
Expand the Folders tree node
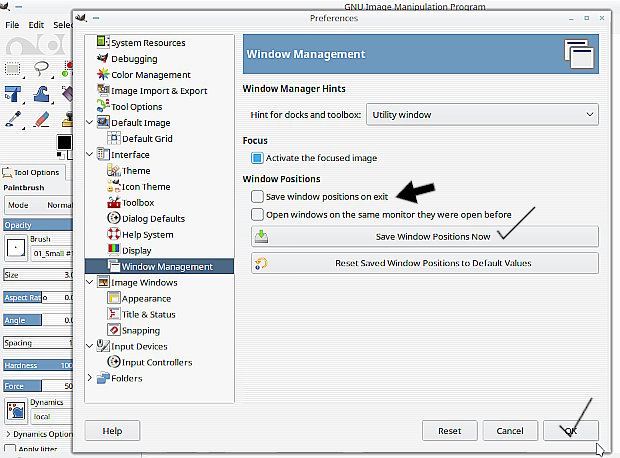click(x=90, y=378)
